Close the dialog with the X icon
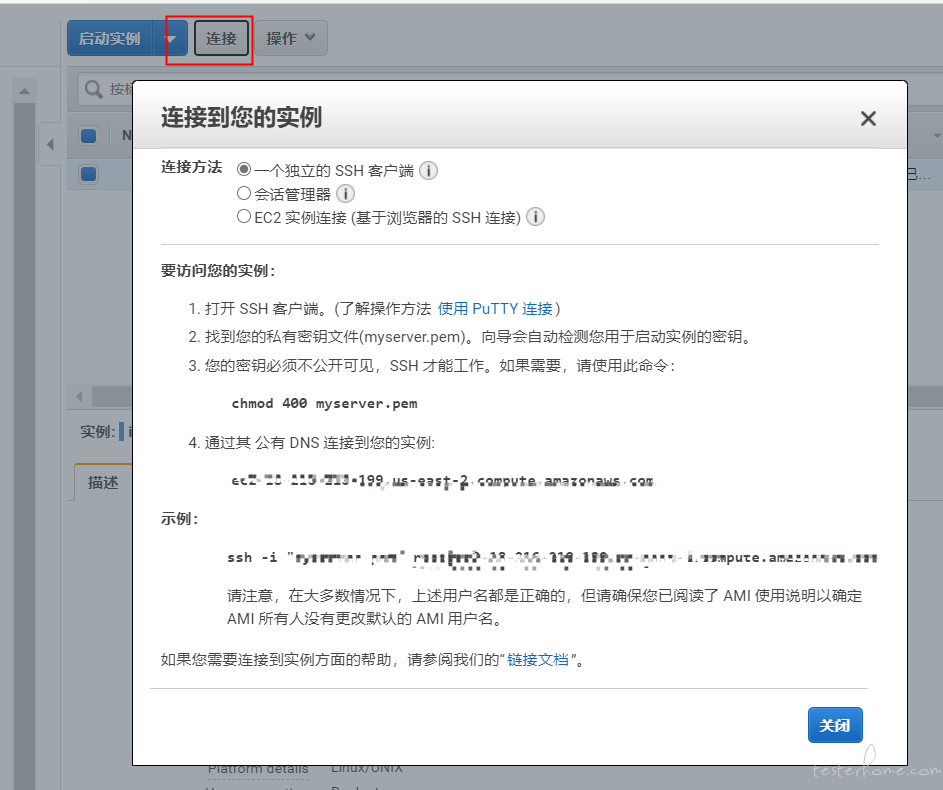The width and height of the screenshot is (943, 790). click(868, 118)
